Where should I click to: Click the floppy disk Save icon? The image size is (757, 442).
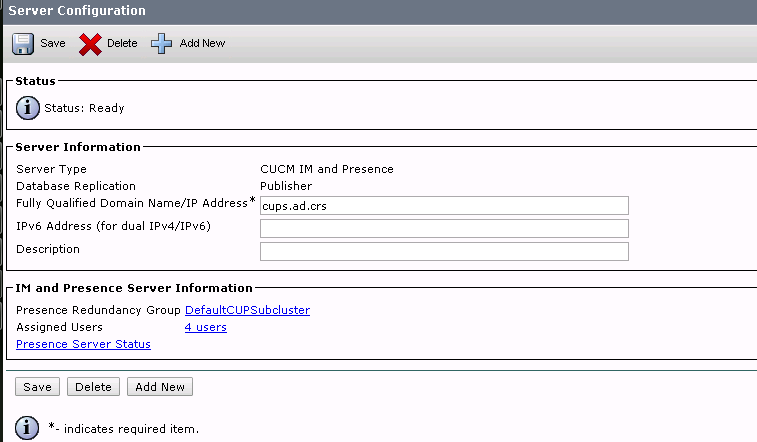(x=23, y=44)
